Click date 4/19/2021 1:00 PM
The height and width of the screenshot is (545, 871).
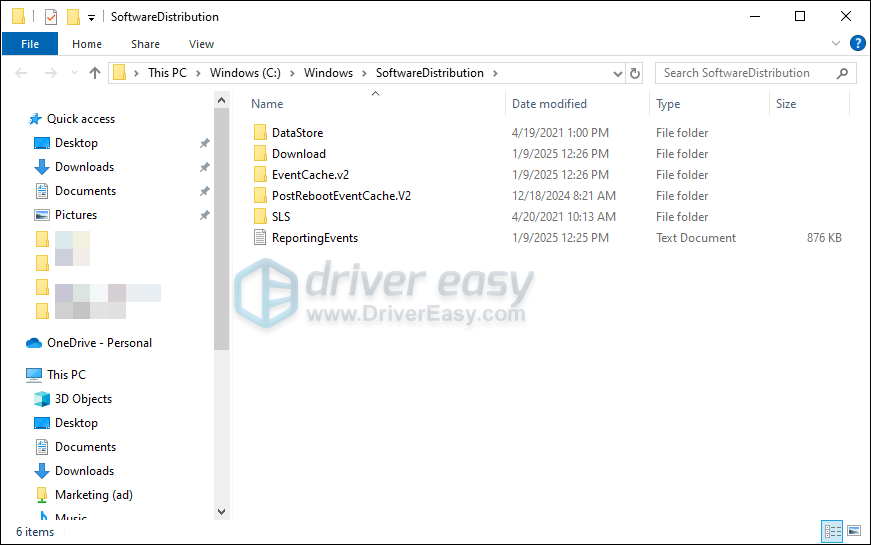pyautogui.click(x=560, y=133)
